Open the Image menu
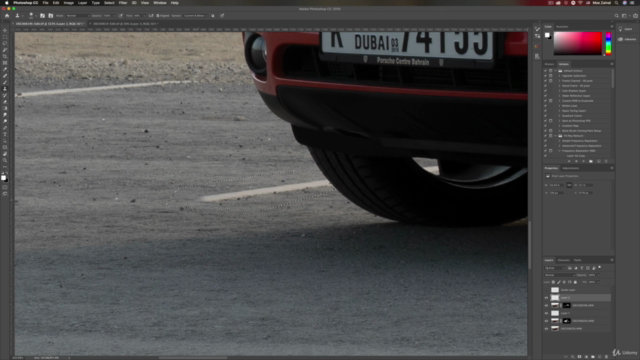Image resolution: width=640 pixels, height=360 pixels. point(69,3)
